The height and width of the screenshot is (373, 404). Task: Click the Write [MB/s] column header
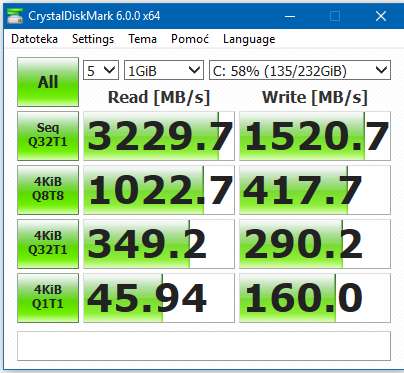(x=315, y=97)
